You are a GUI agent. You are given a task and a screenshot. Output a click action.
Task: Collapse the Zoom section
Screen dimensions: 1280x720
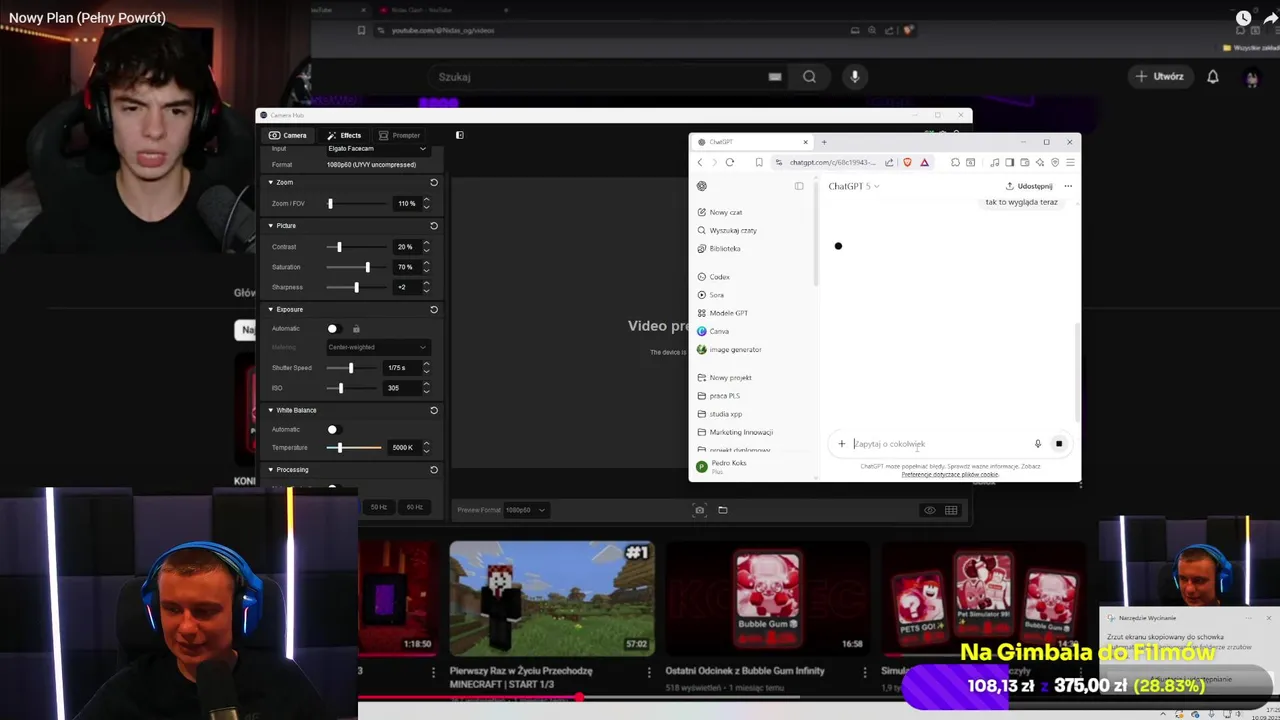[x=270, y=182]
